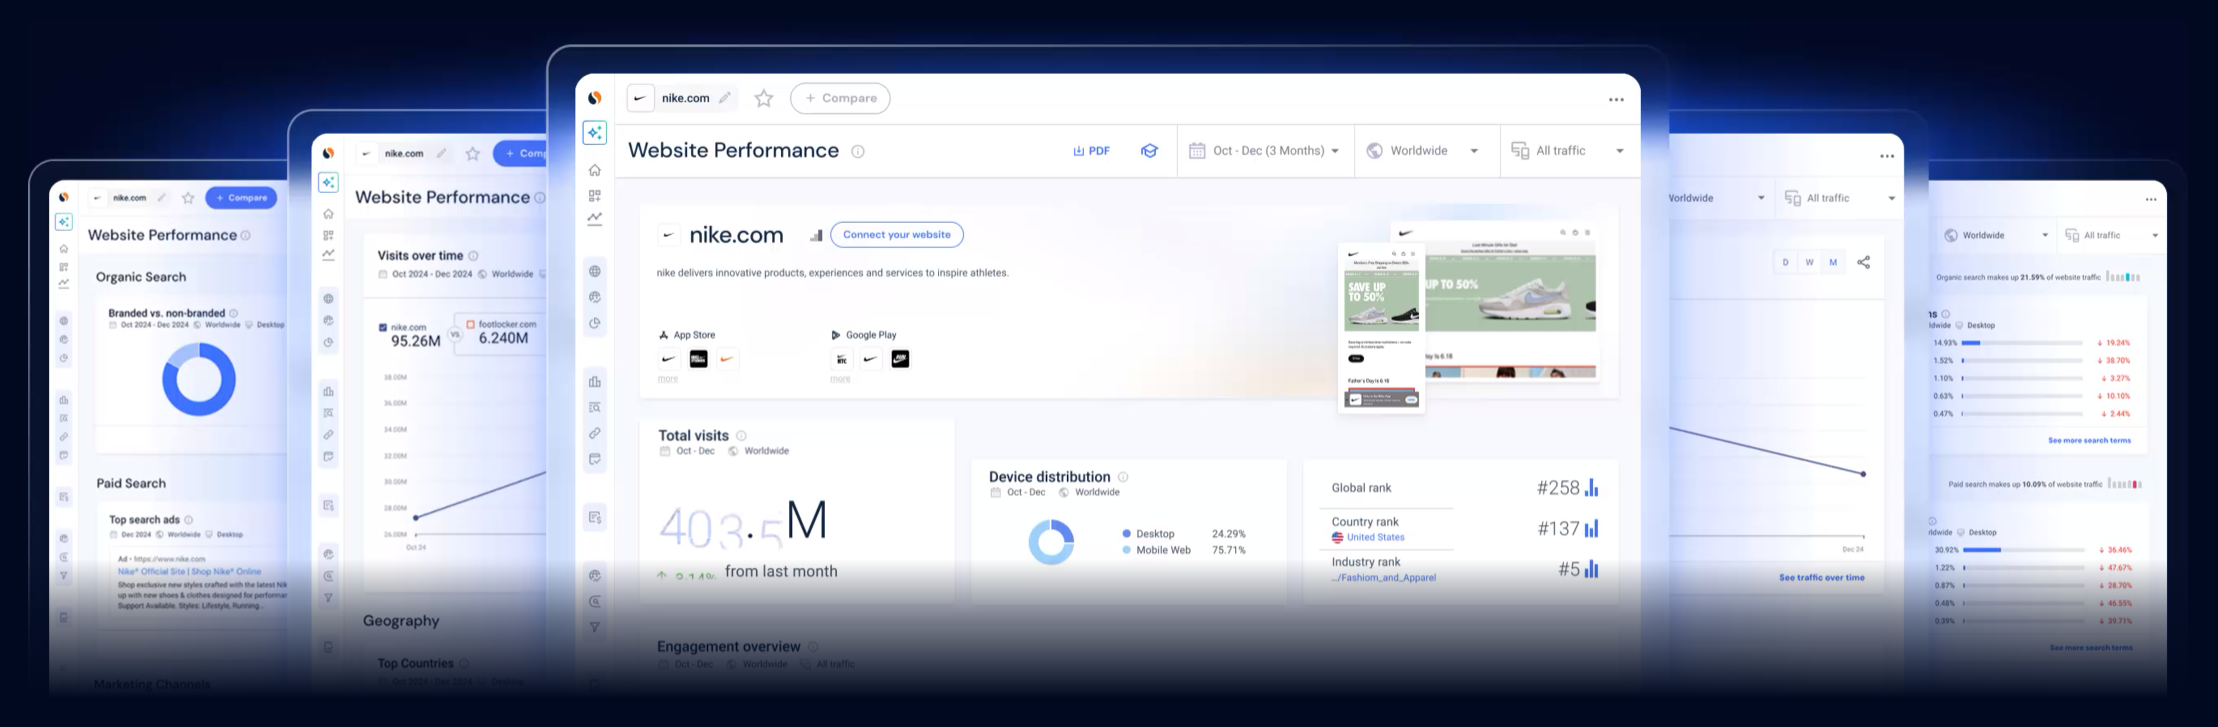Click info icon next to Website Performance title
The height and width of the screenshot is (727, 2218).
(857, 151)
